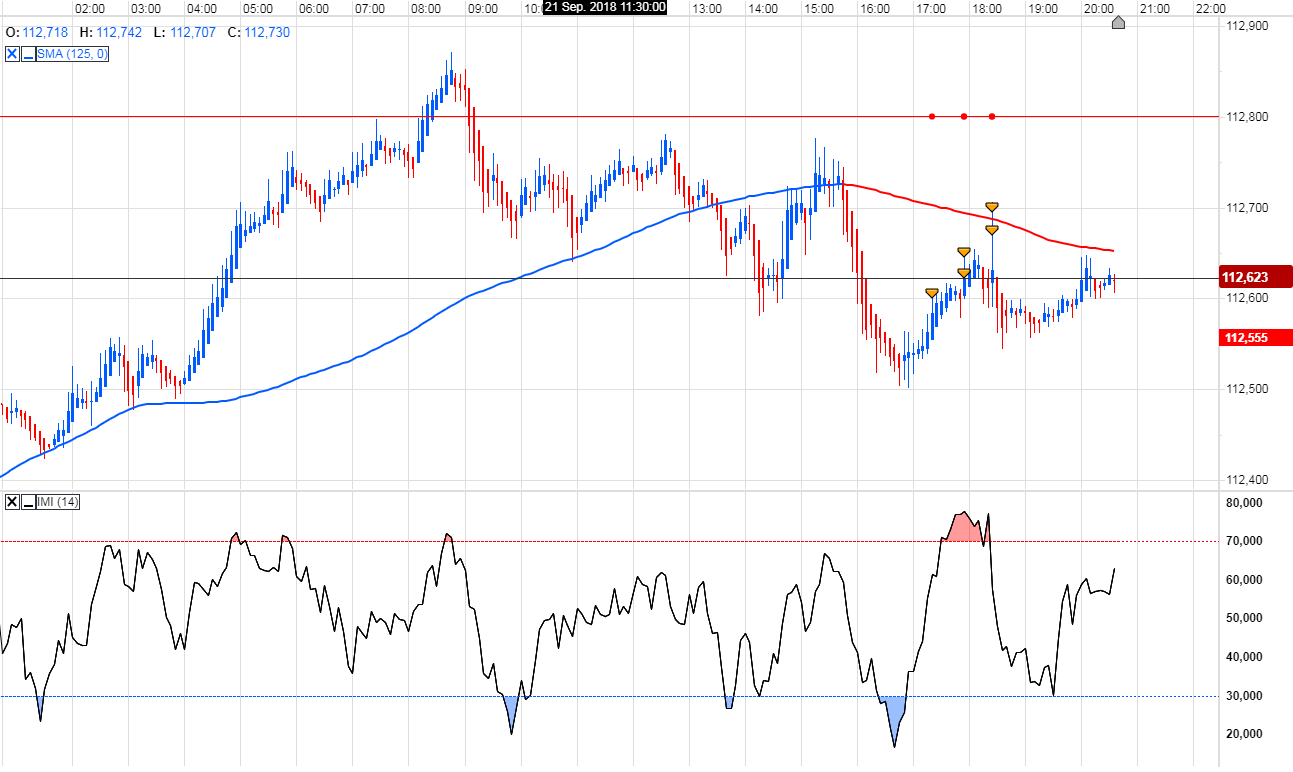Click the home reset icon above price axis
This screenshot has width=1293, height=772.
coord(1119,22)
